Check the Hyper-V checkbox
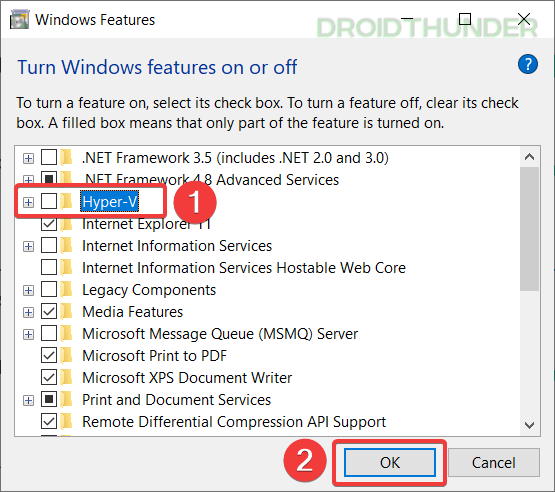The height and width of the screenshot is (492, 555). click(x=49, y=202)
